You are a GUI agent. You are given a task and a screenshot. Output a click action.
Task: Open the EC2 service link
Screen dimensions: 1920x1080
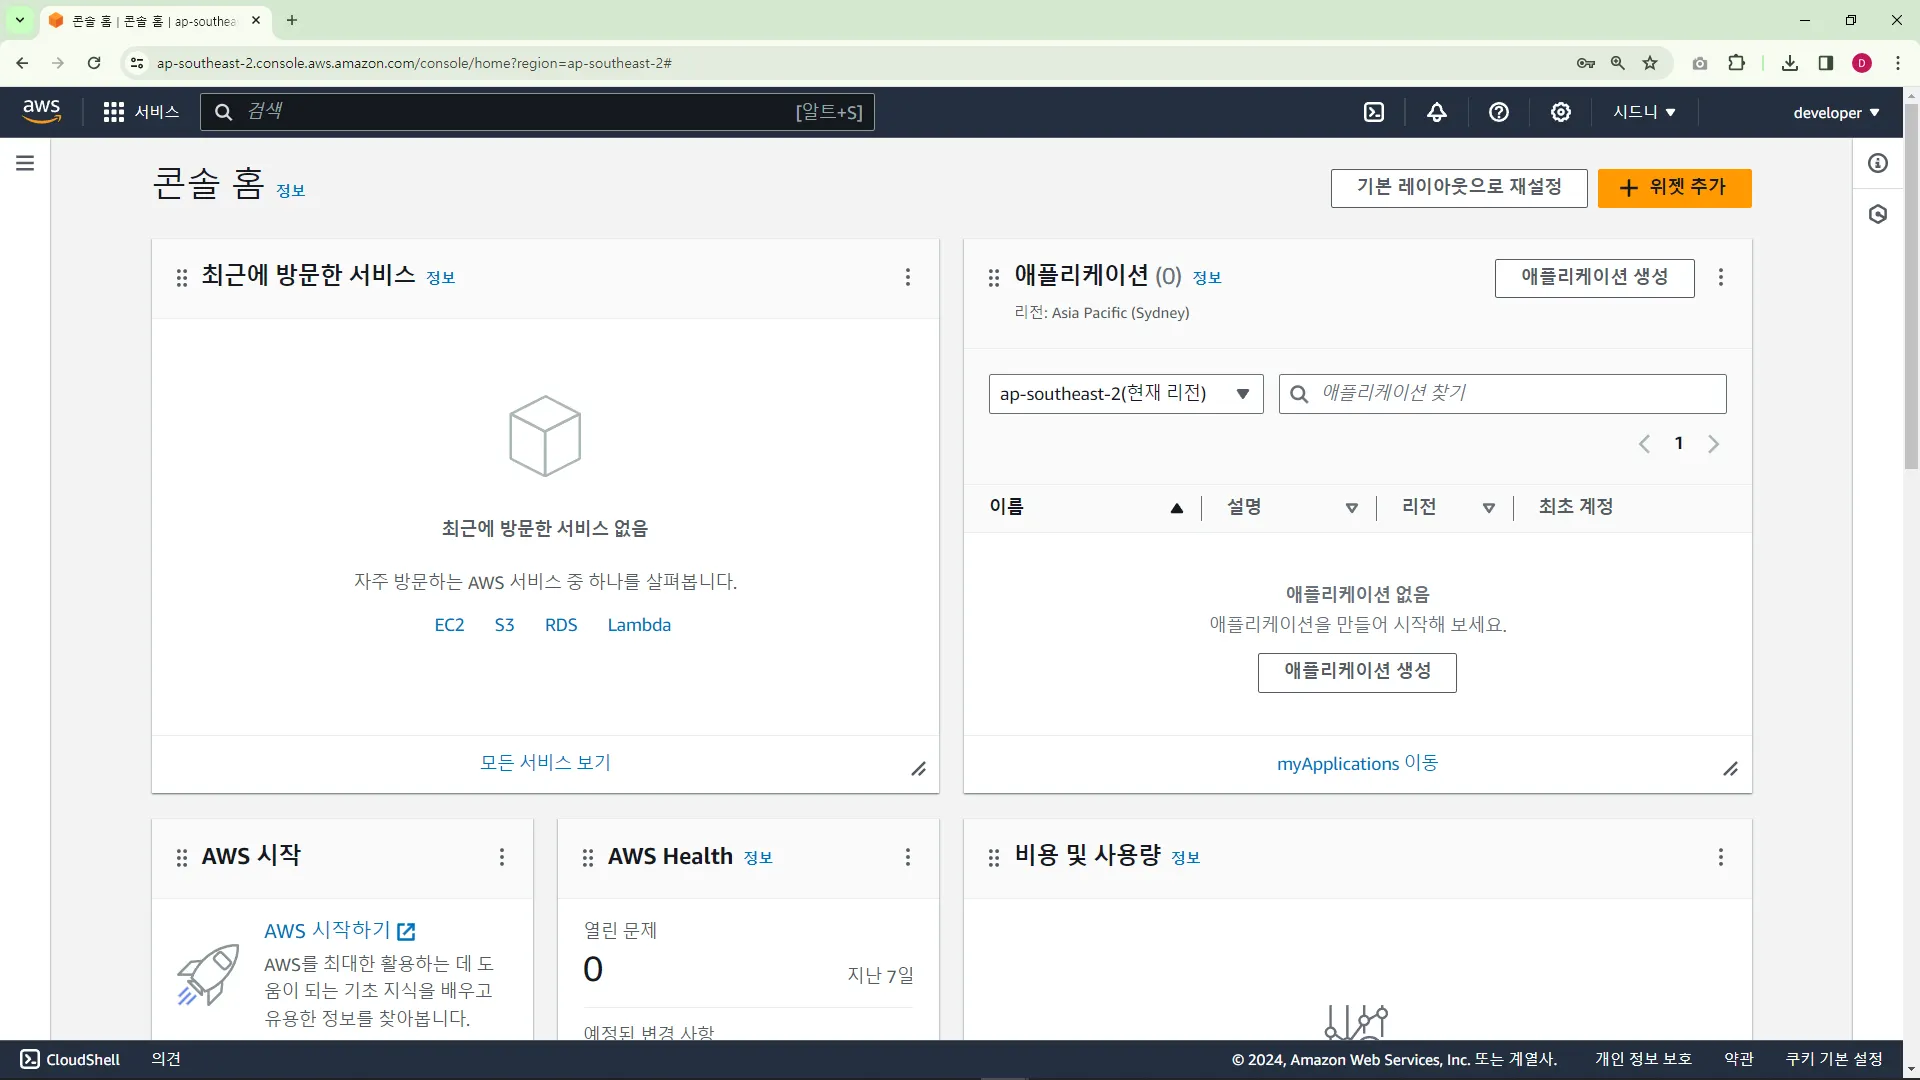[x=449, y=625]
